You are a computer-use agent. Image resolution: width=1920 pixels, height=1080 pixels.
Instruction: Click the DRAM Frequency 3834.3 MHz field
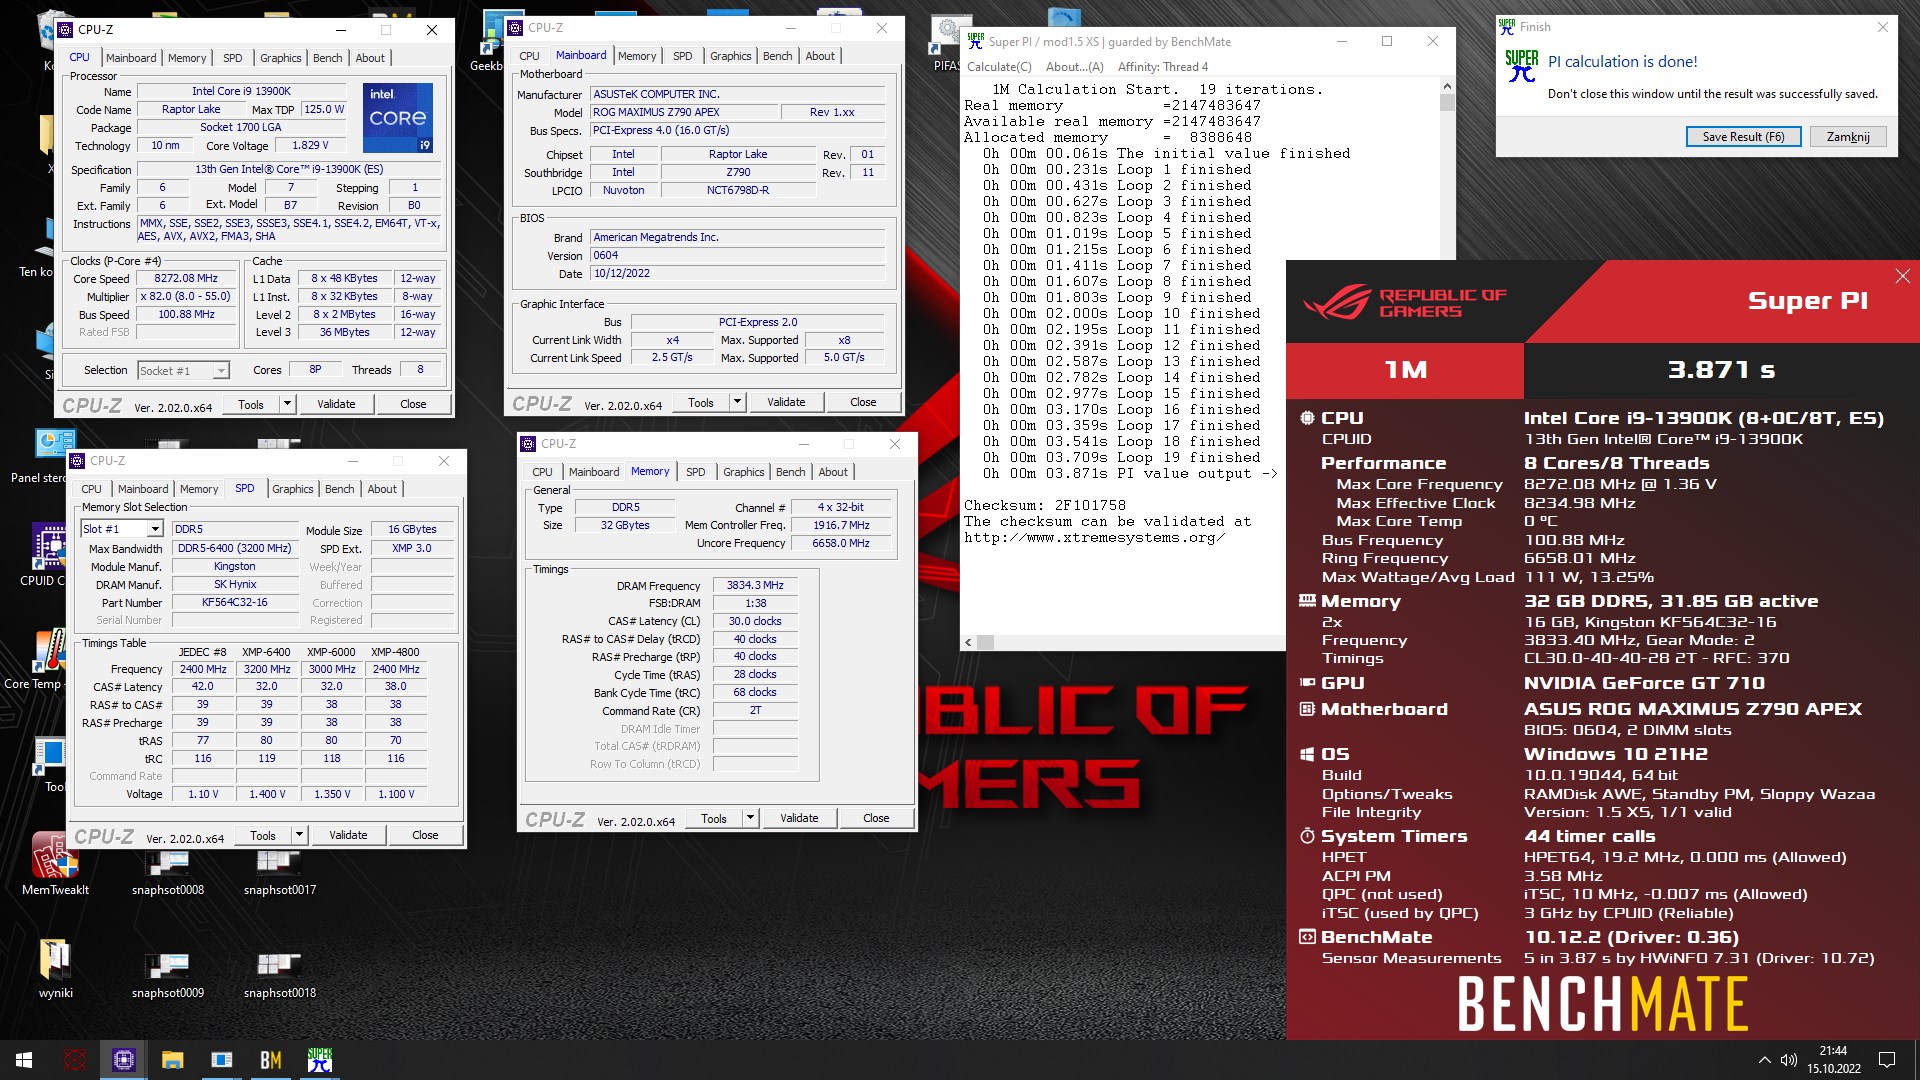[755, 586]
